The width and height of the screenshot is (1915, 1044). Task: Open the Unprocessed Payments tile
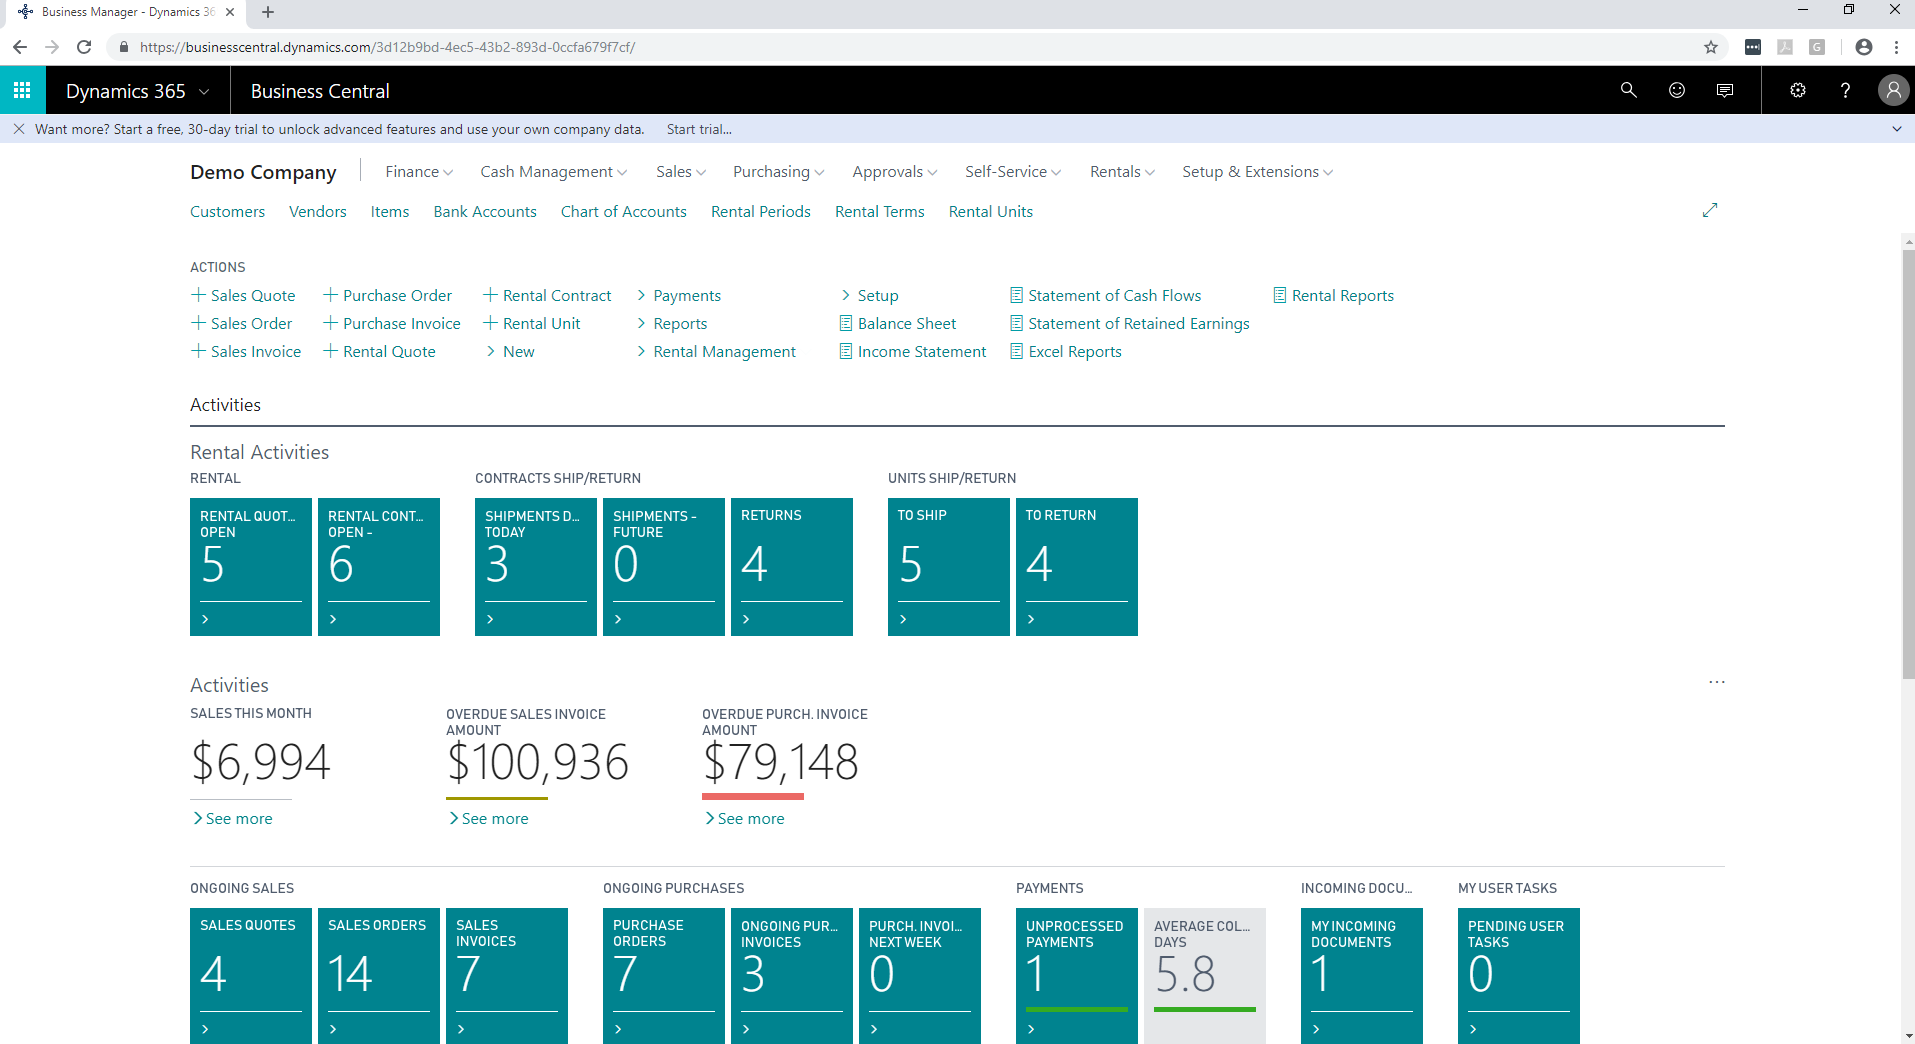coord(1077,976)
